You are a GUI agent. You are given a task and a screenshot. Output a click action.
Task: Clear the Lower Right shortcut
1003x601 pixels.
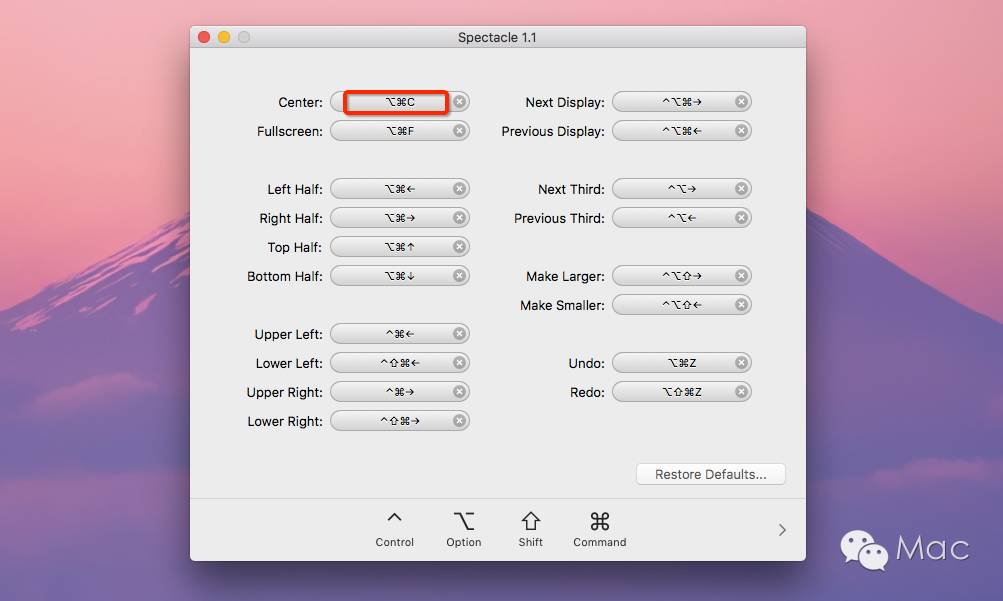pyautogui.click(x=459, y=421)
